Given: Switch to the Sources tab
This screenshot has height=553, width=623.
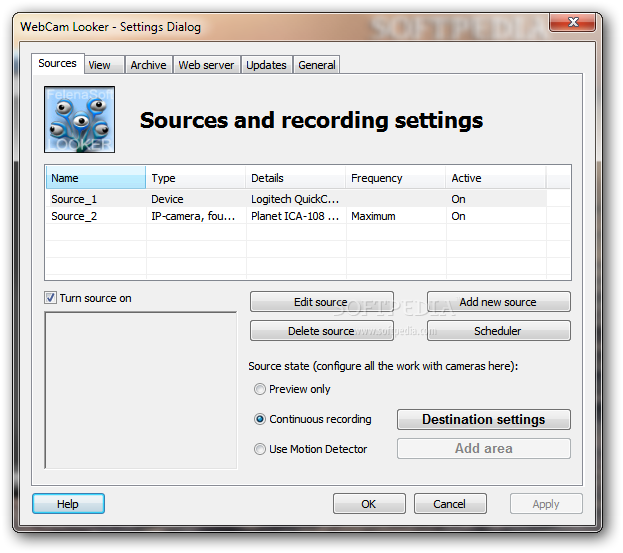Looking at the screenshot, I should click(58, 64).
